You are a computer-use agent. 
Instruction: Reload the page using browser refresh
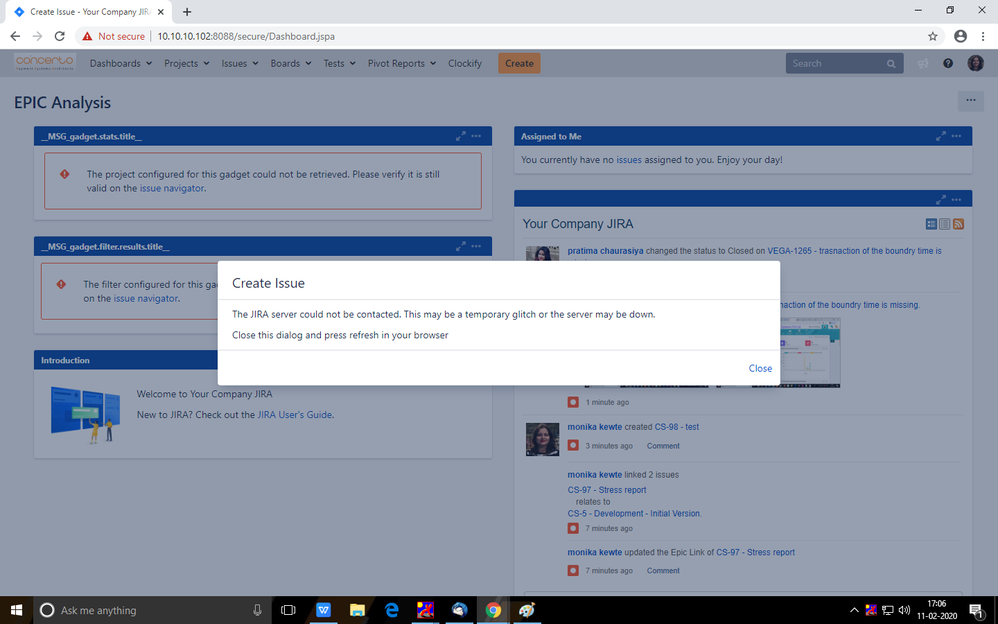[x=59, y=36]
